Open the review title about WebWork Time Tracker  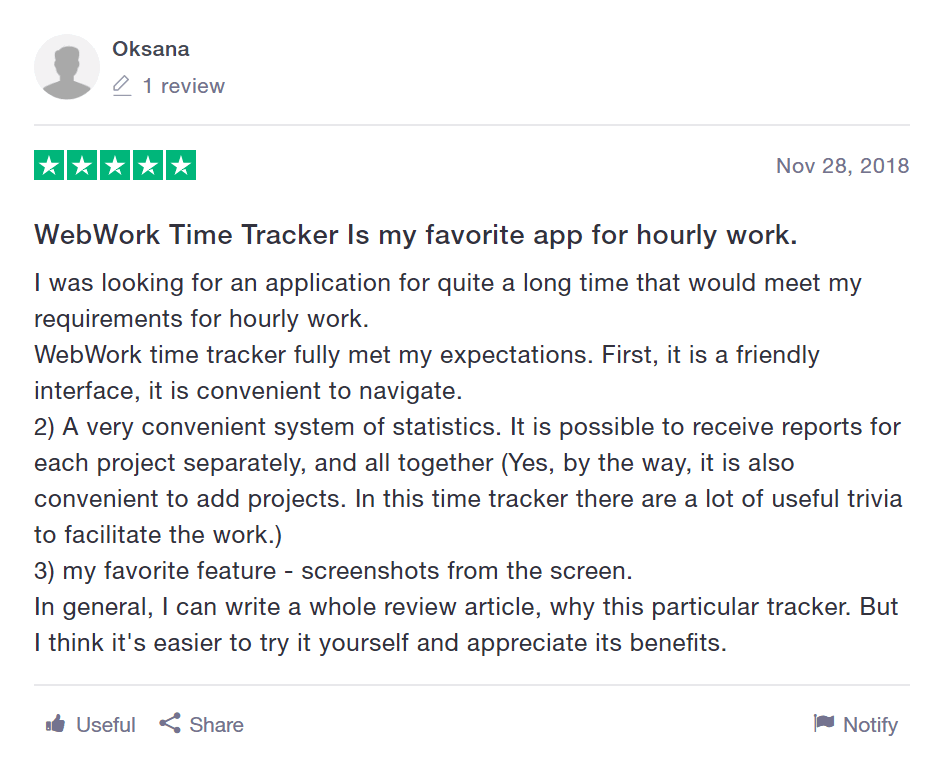(x=416, y=235)
